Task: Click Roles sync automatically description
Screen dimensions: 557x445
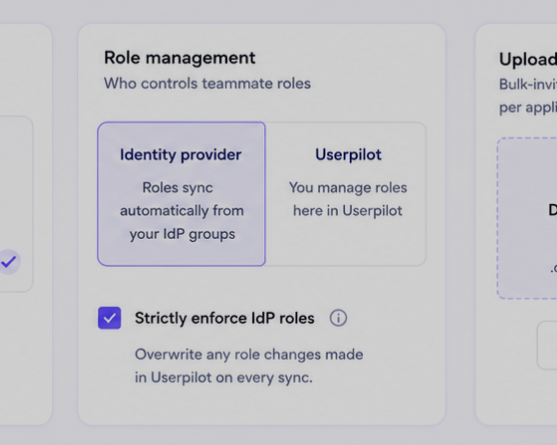Action: click(x=182, y=211)
